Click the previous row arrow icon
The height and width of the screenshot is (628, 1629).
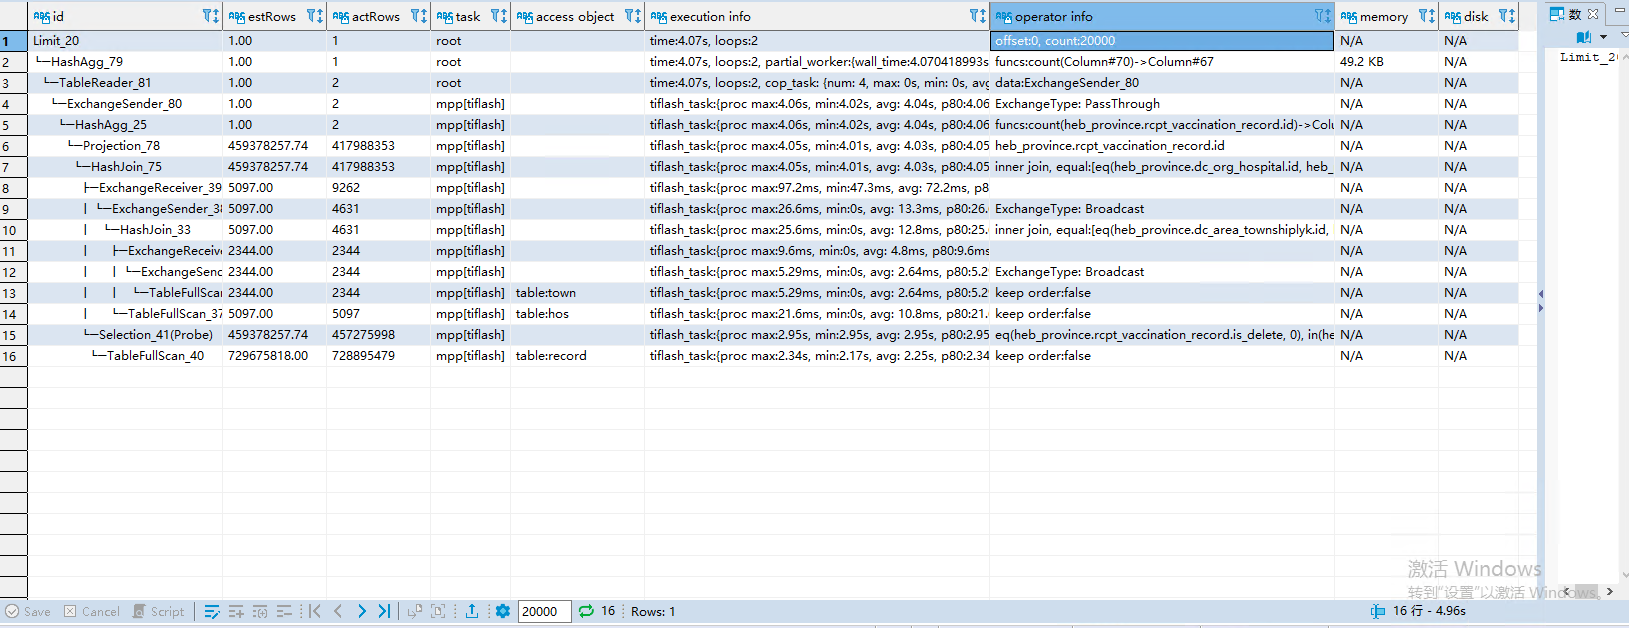tap(338, 611)
